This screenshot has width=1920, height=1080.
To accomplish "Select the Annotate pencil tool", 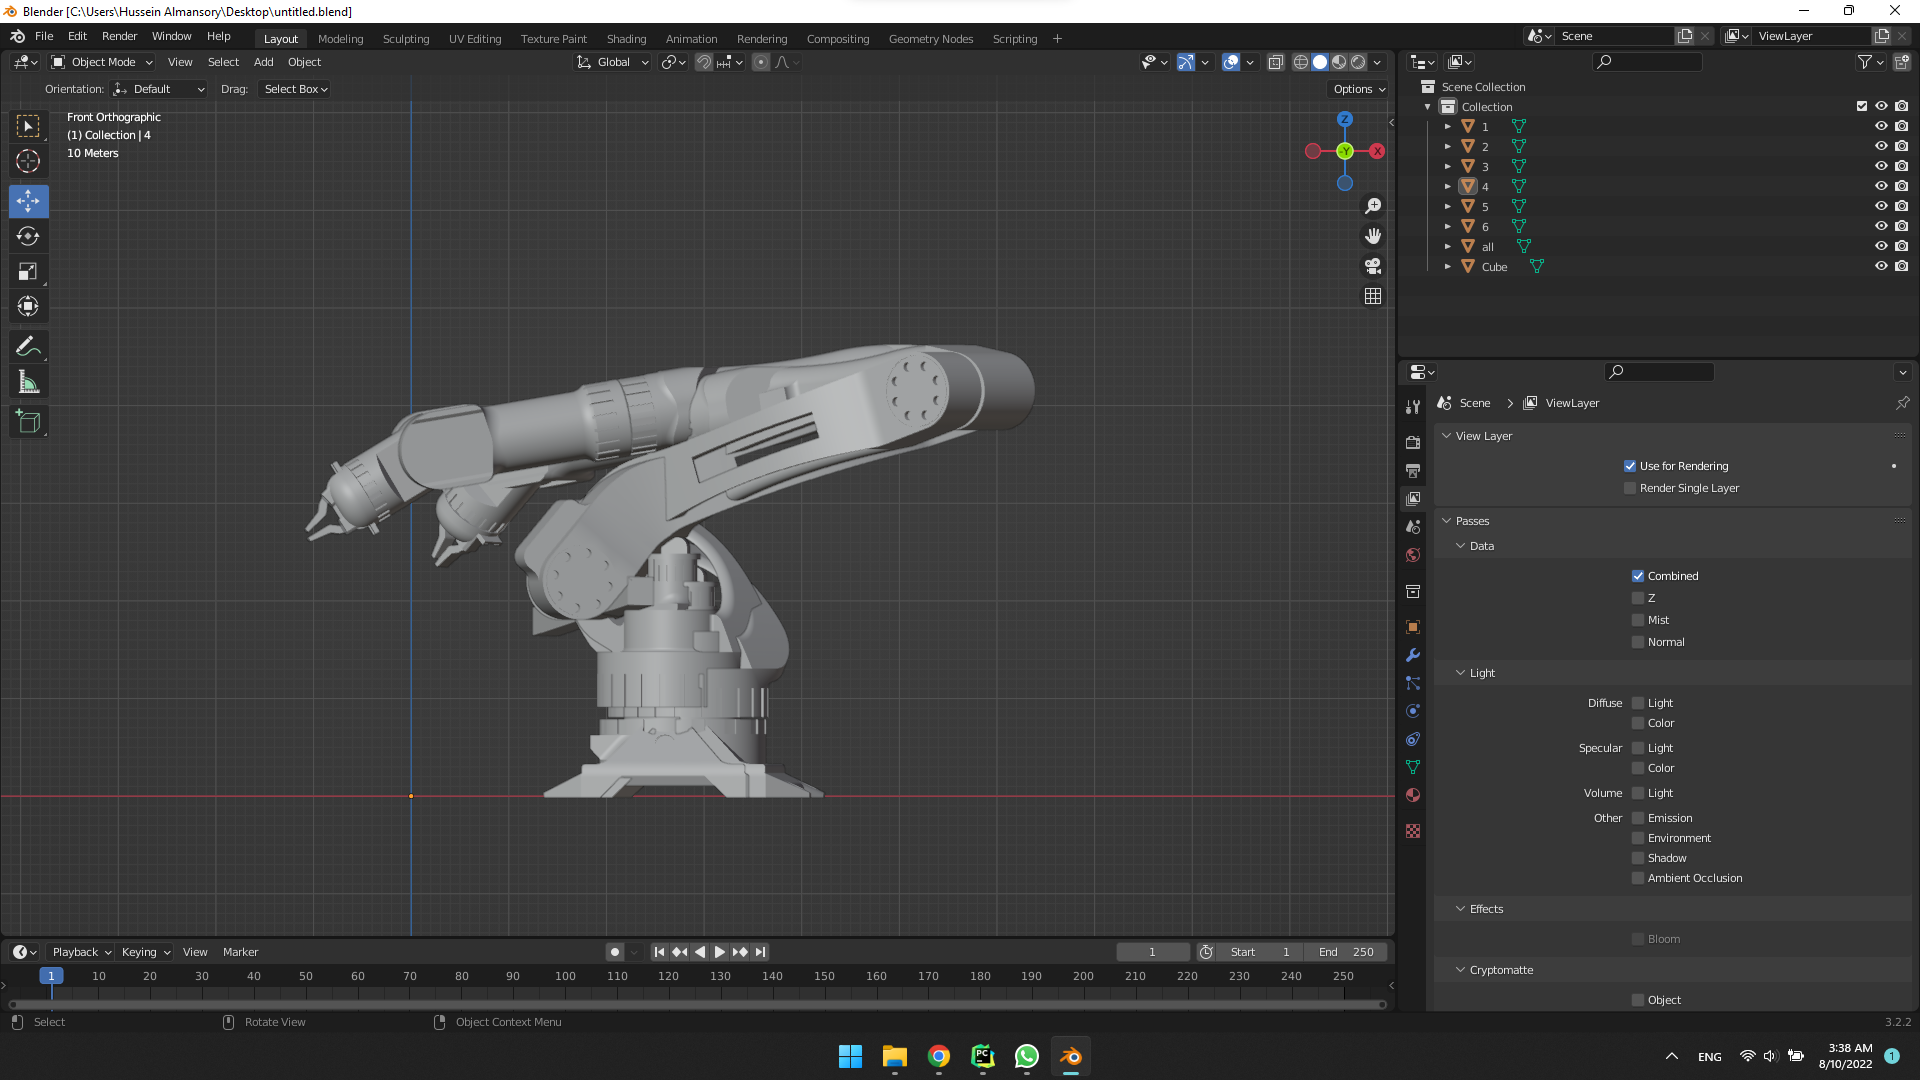I will (28, 346).
